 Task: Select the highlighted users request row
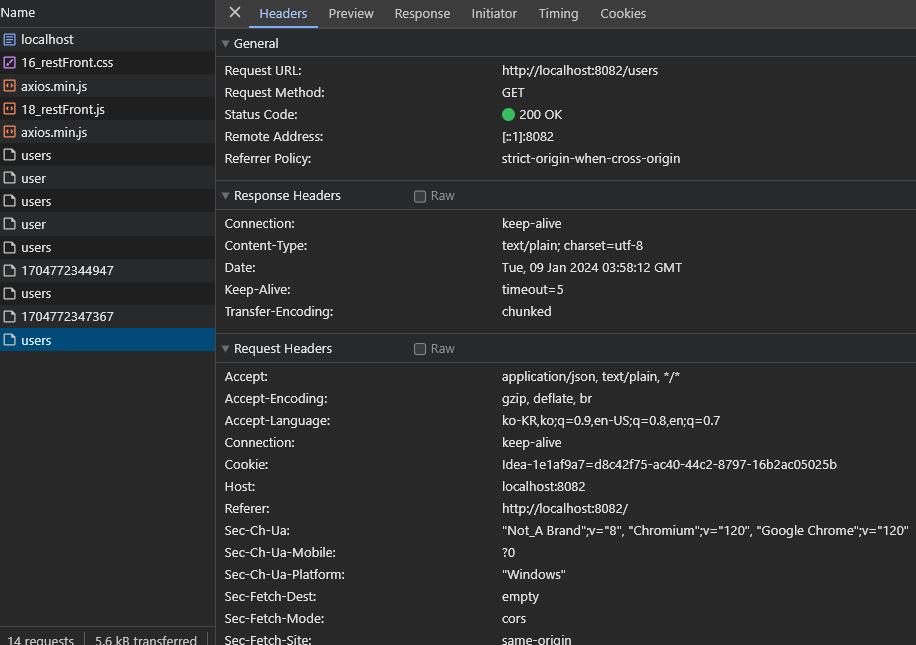(x=107, y=340)
